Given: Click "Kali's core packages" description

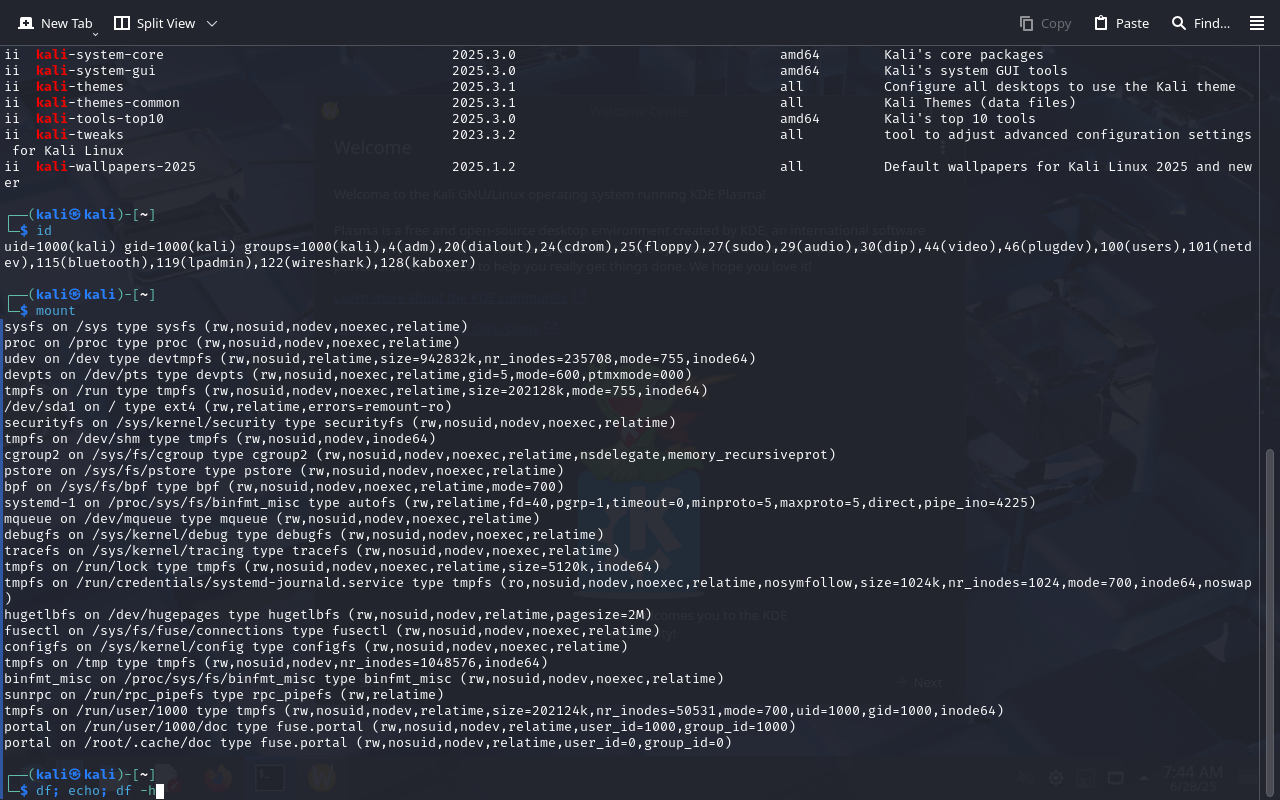Looking at the screenshot, I should pyautogui.click(x=964, y=55).
